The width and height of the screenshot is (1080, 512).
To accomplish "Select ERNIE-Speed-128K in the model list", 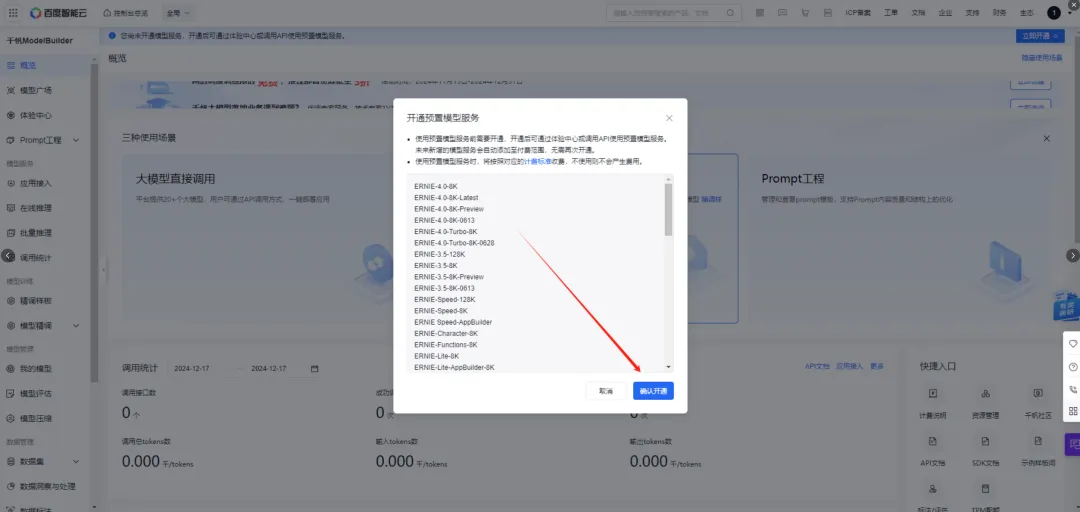I will (444, 299).
